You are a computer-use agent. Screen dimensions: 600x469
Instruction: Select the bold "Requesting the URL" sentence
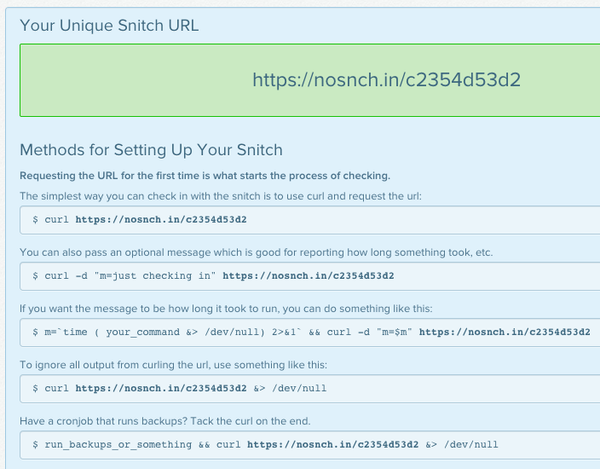(x=205, y=176)
